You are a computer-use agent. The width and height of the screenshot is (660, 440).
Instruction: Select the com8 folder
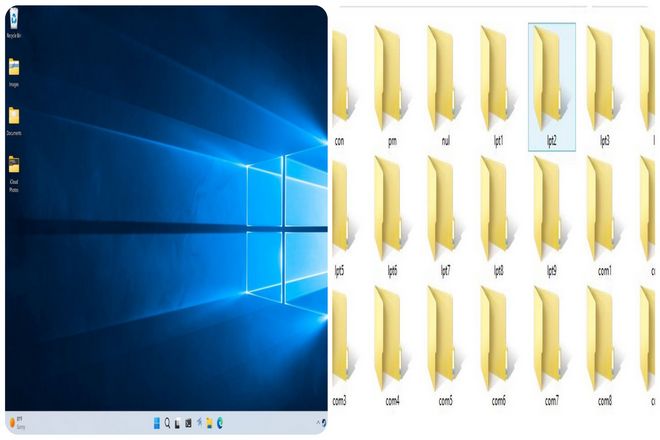604,346
